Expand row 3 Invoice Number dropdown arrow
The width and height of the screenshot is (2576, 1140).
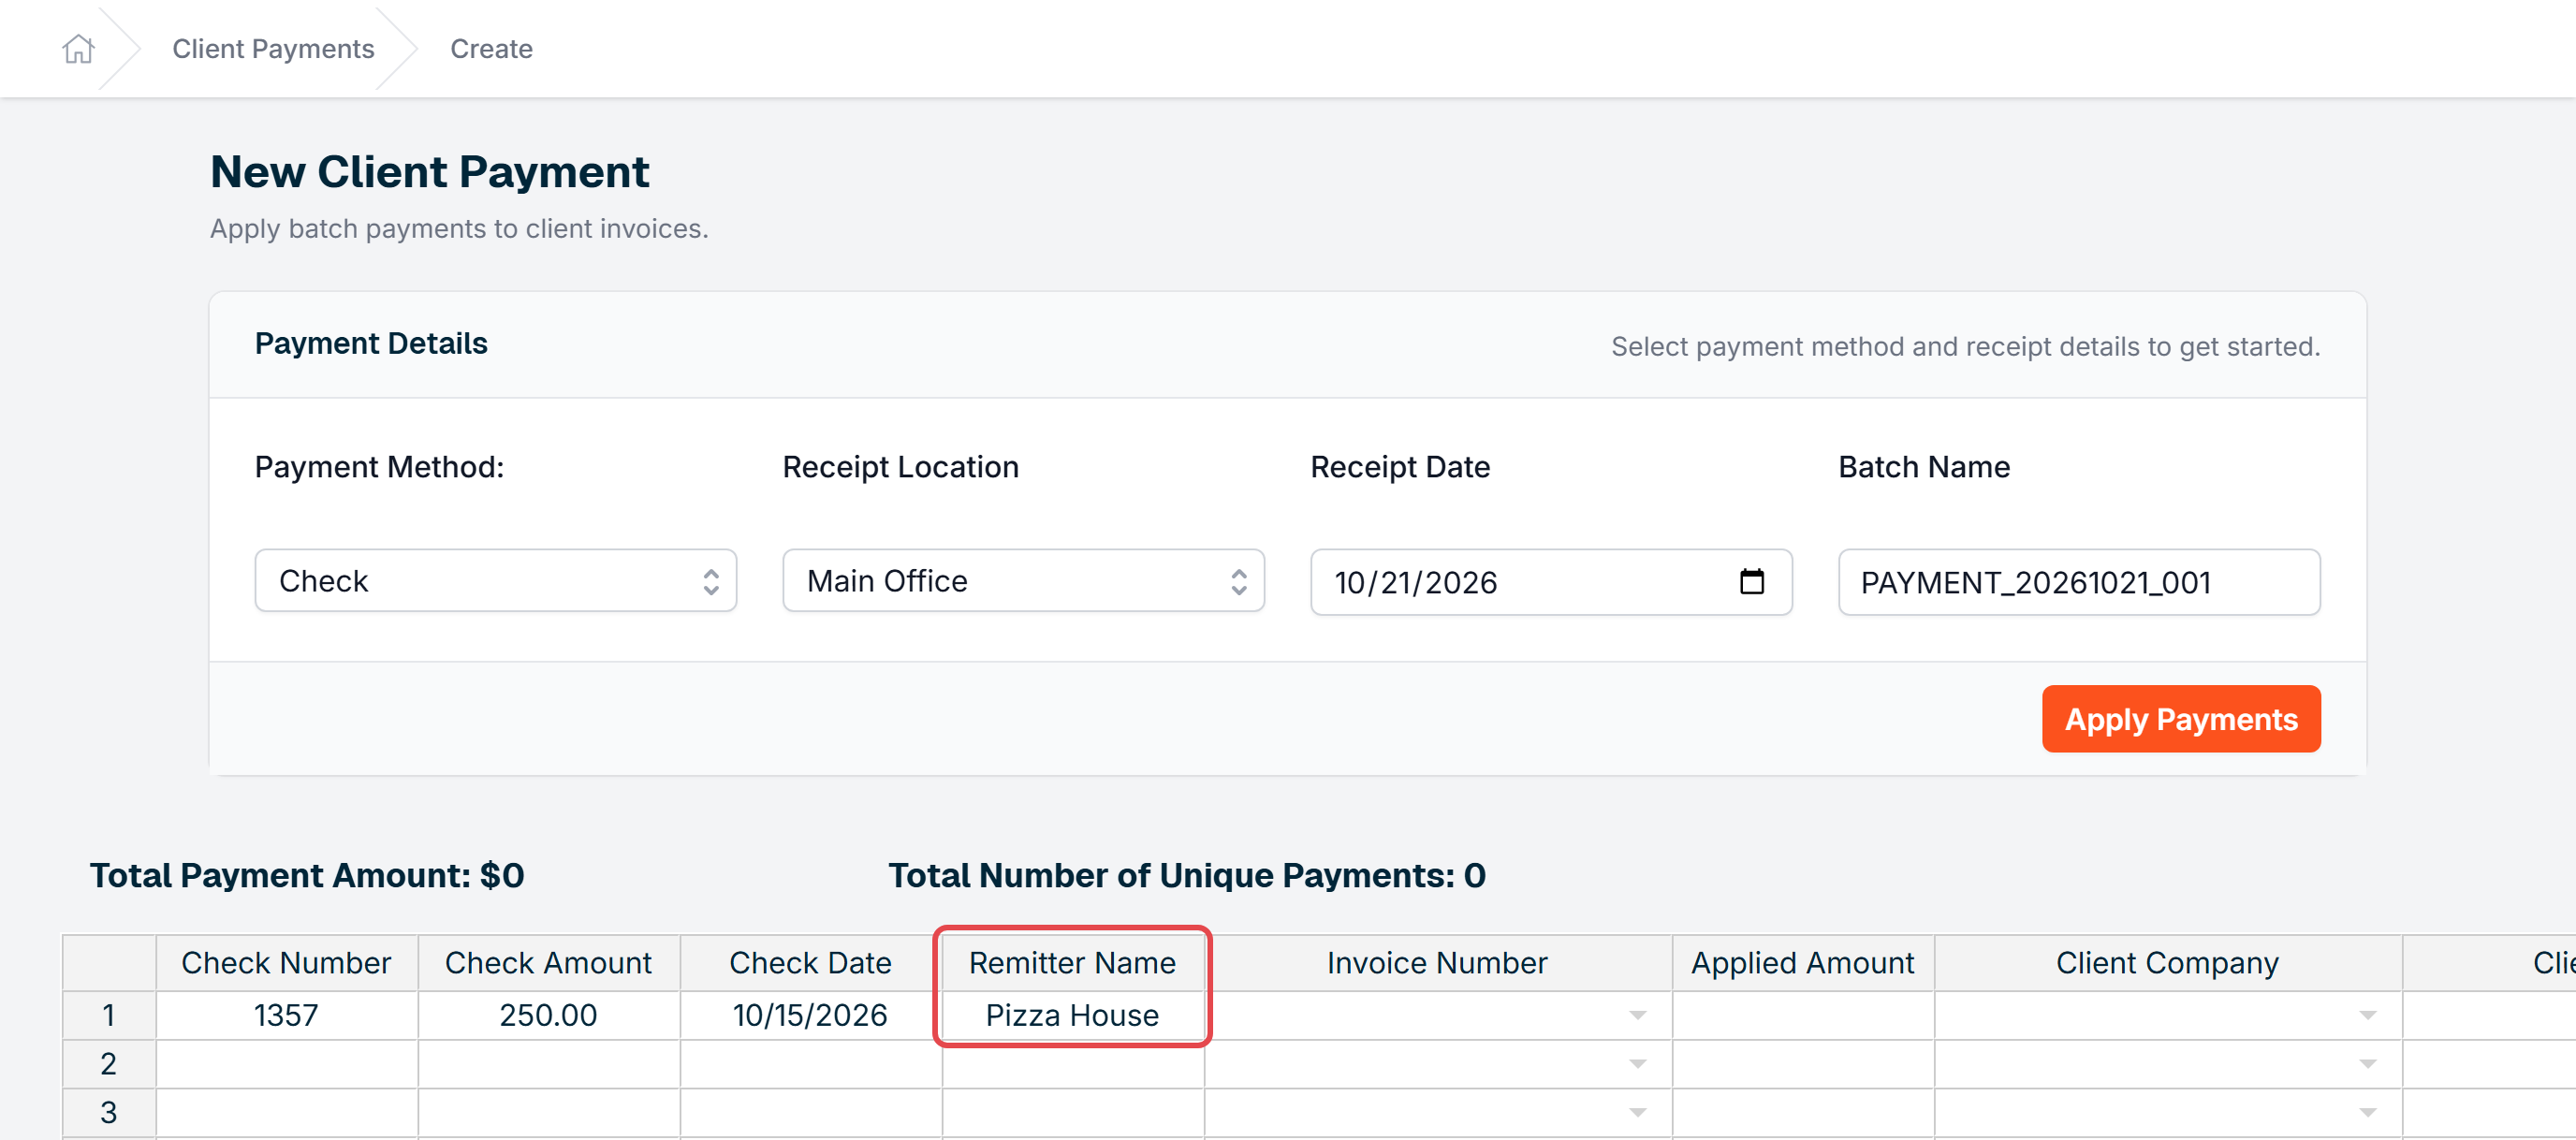[x=1637, y=1113]
